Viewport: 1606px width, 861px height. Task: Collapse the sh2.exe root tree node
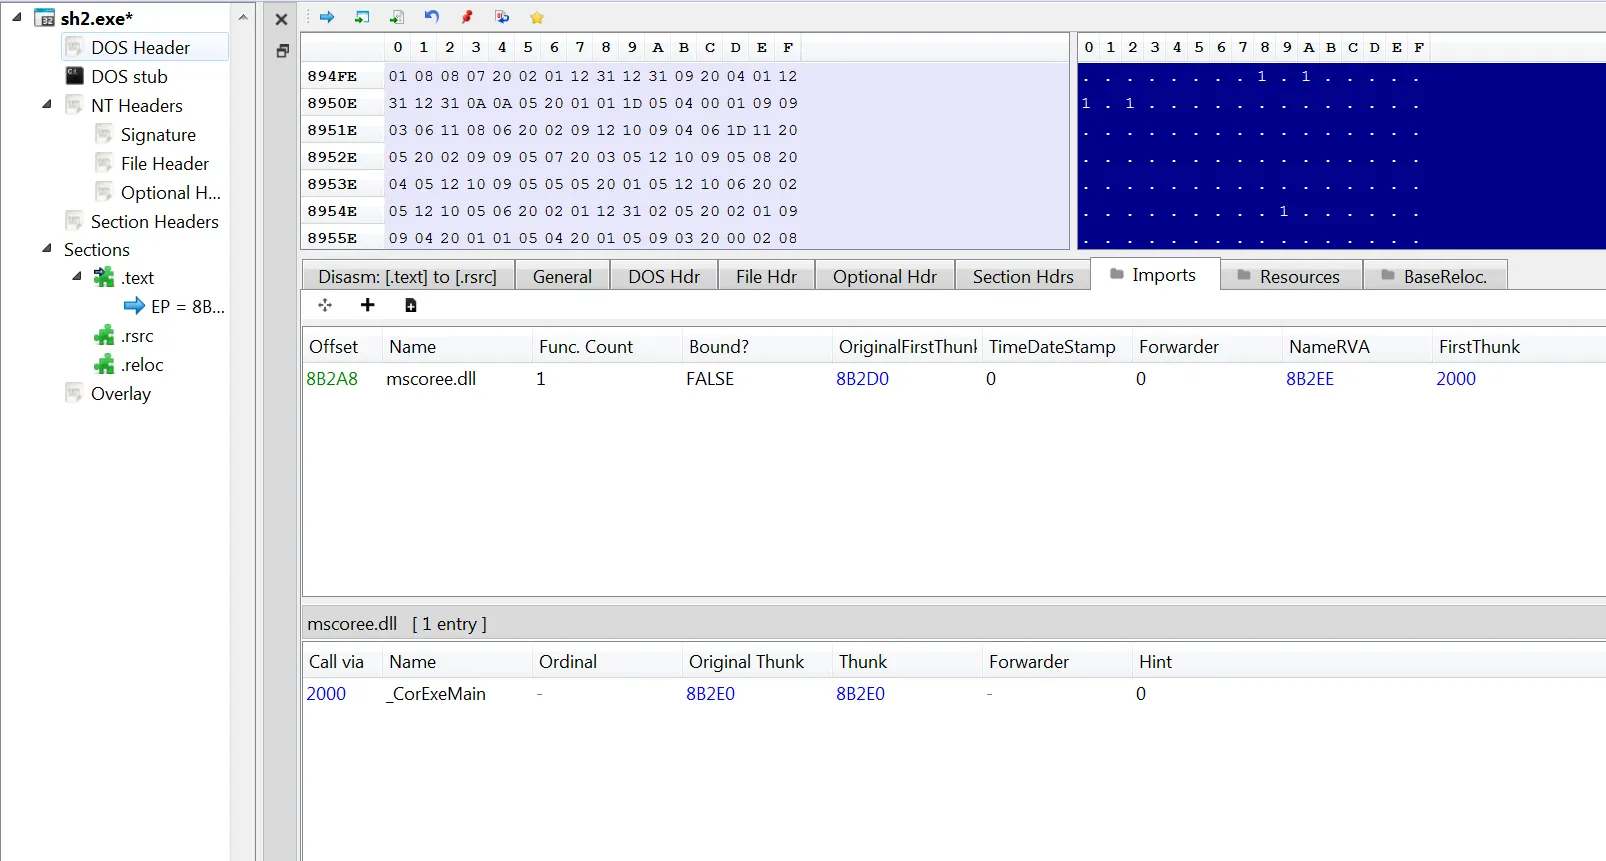(x=16, y=17)
